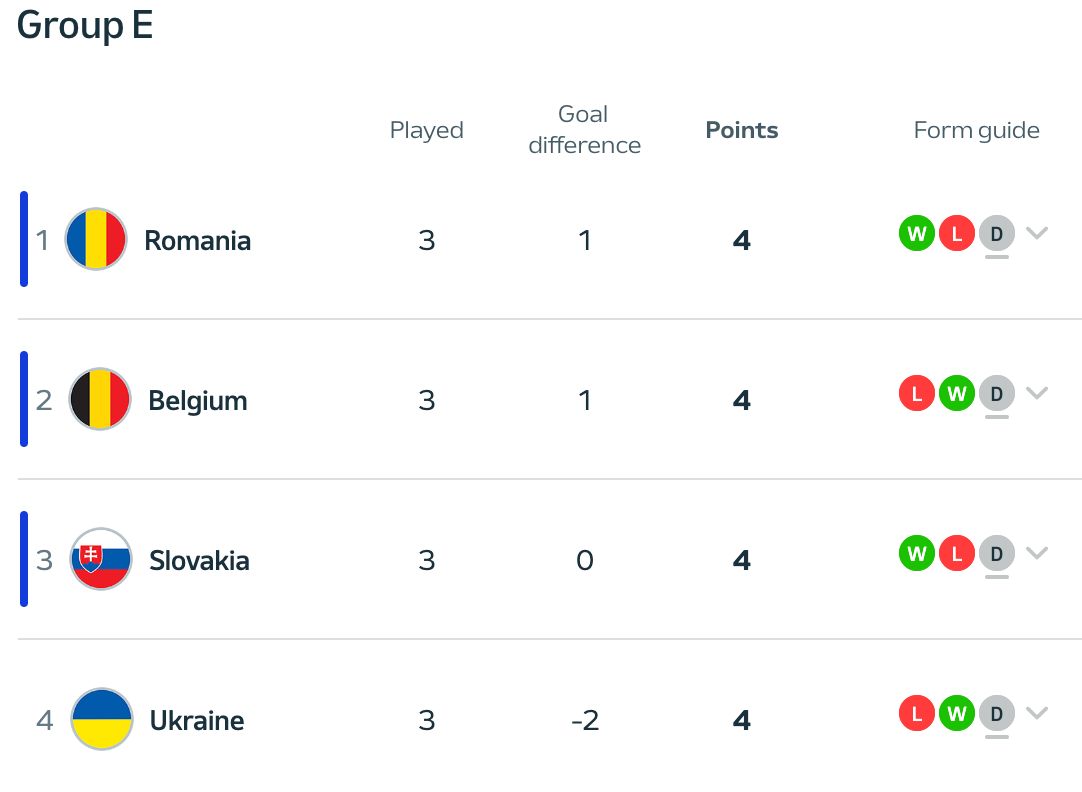This screenshot has height=792, width=1082.
Task: Select the Goal difference column header
Action: pyautogui.click(x=584, y=130)
